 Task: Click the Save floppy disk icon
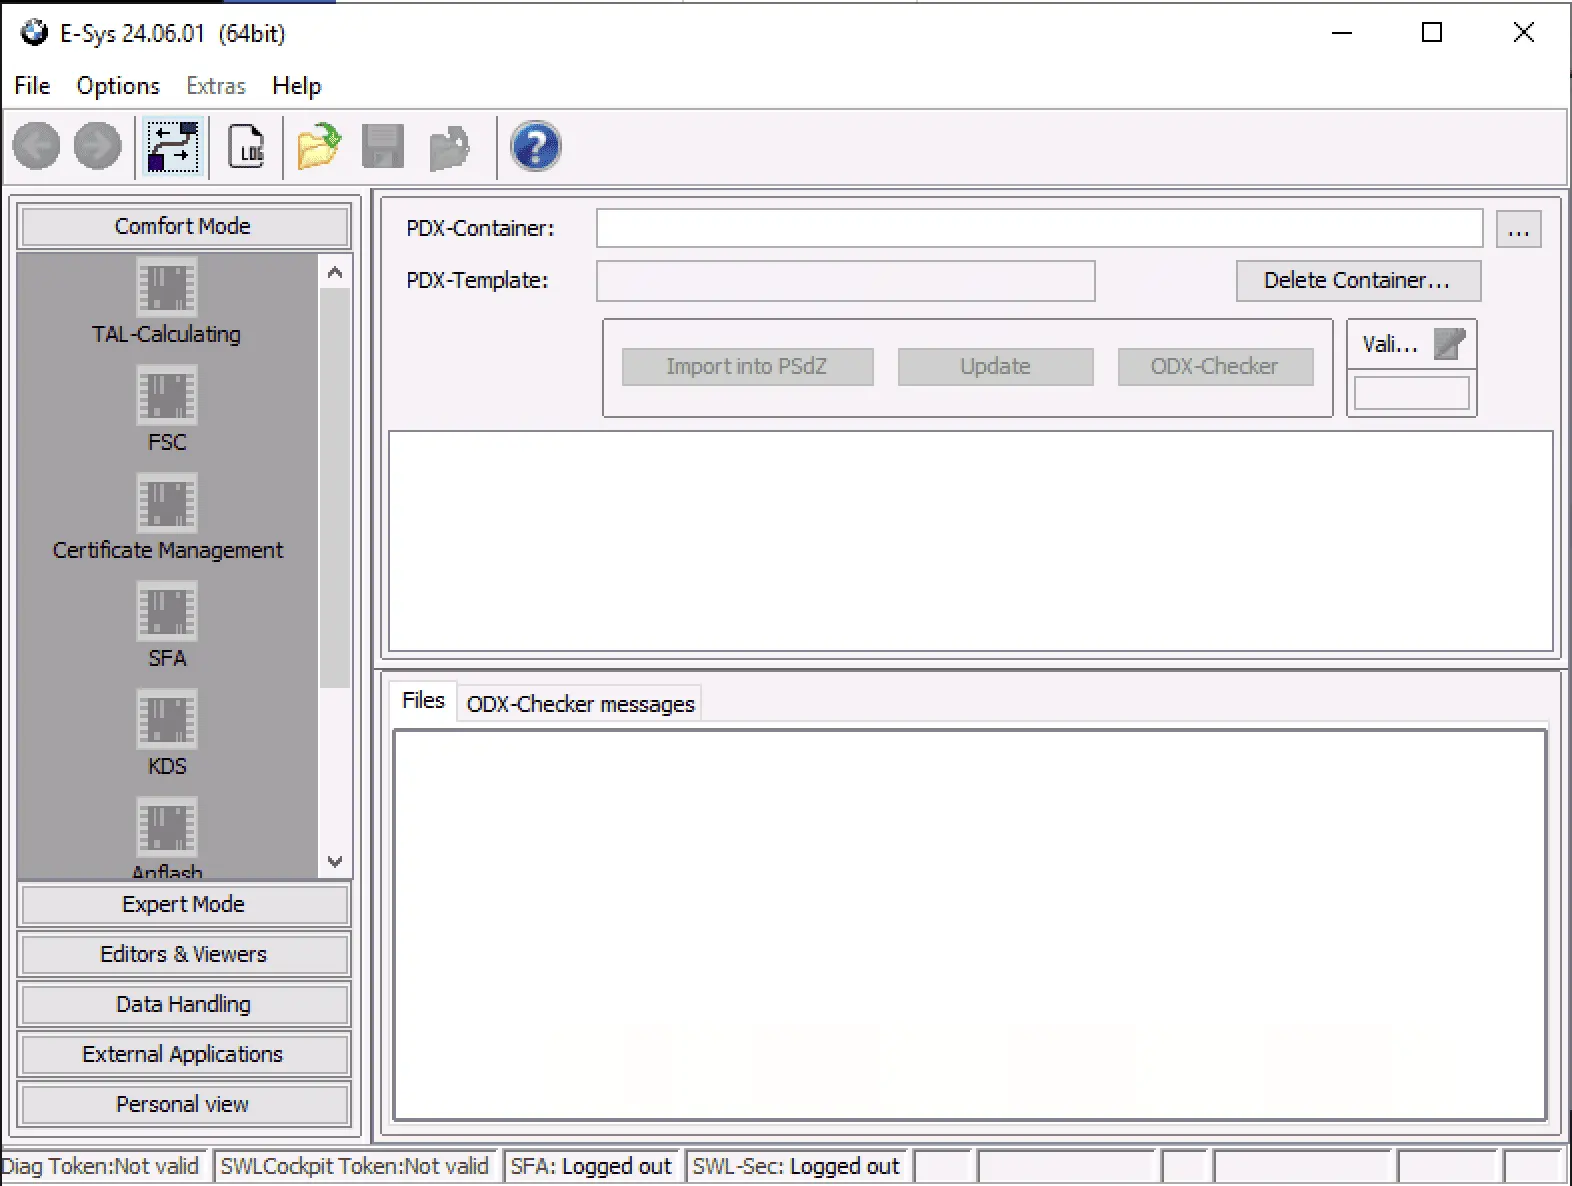(x=382, y=147)
